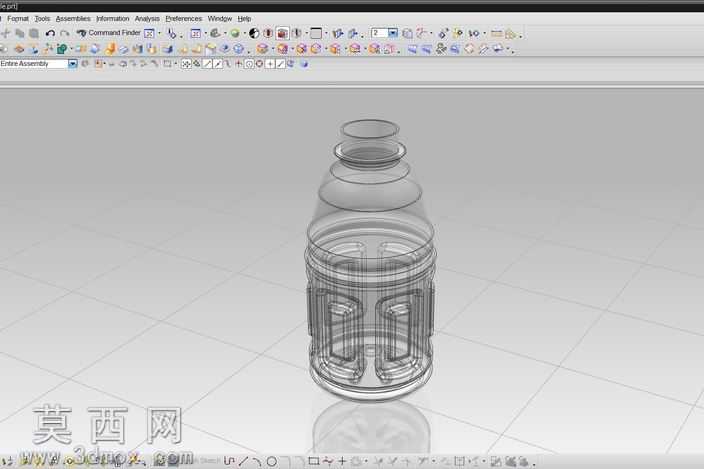Screen dimensions: 704x469
Task: Click the red-and-orange cube icon with arrow
Action: tap(282, 49)
